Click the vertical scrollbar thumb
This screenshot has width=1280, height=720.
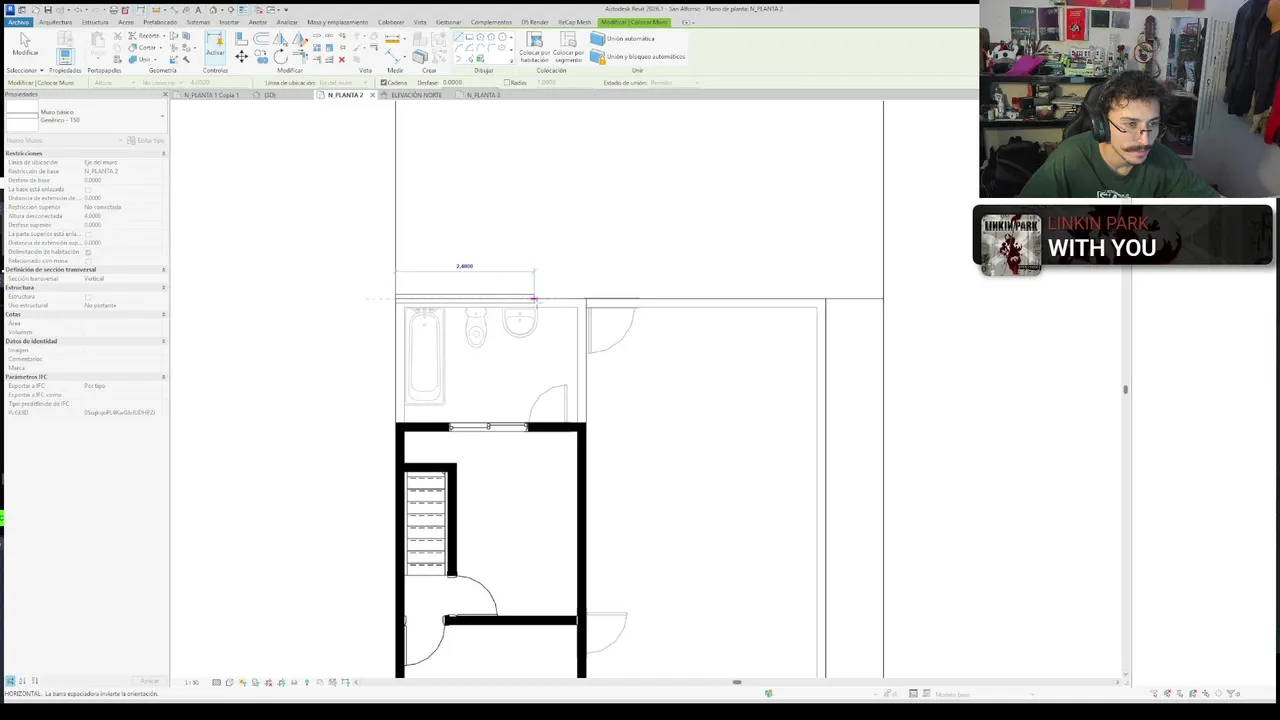pyautogui.click(x=1125, y=389)
